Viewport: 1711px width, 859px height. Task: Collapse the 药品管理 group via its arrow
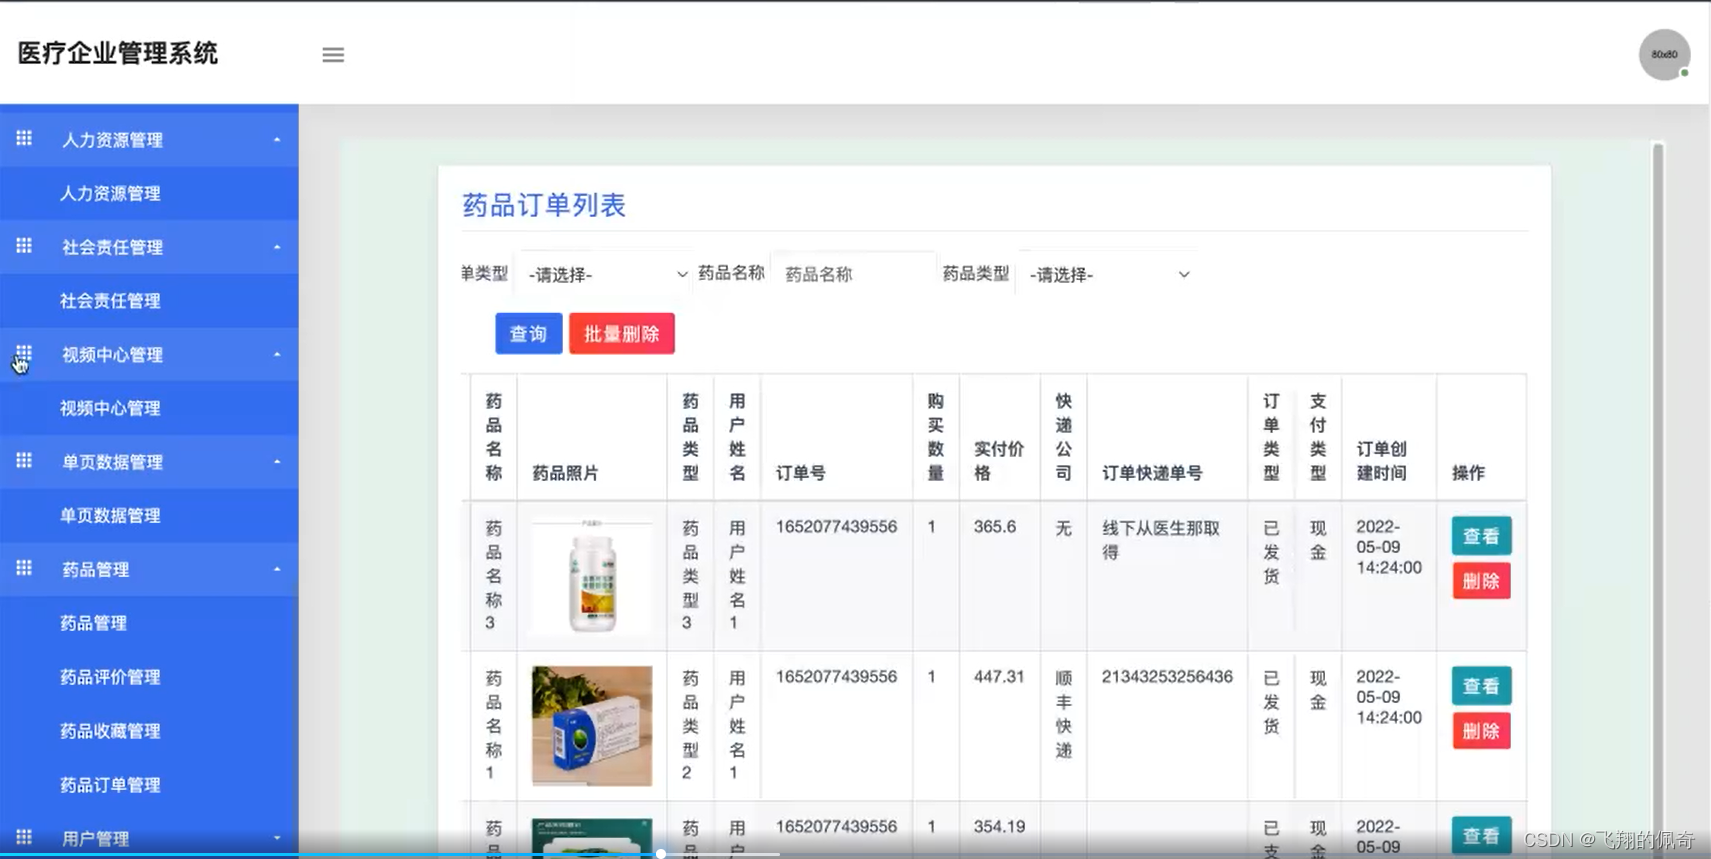[x=277, y=570]
